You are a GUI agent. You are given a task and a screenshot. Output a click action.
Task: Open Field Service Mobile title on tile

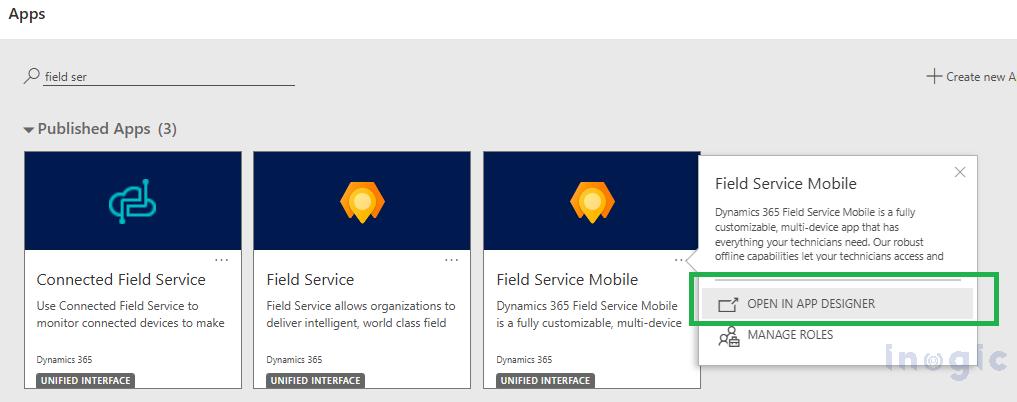pyautogui.click(x=567, y=279)
